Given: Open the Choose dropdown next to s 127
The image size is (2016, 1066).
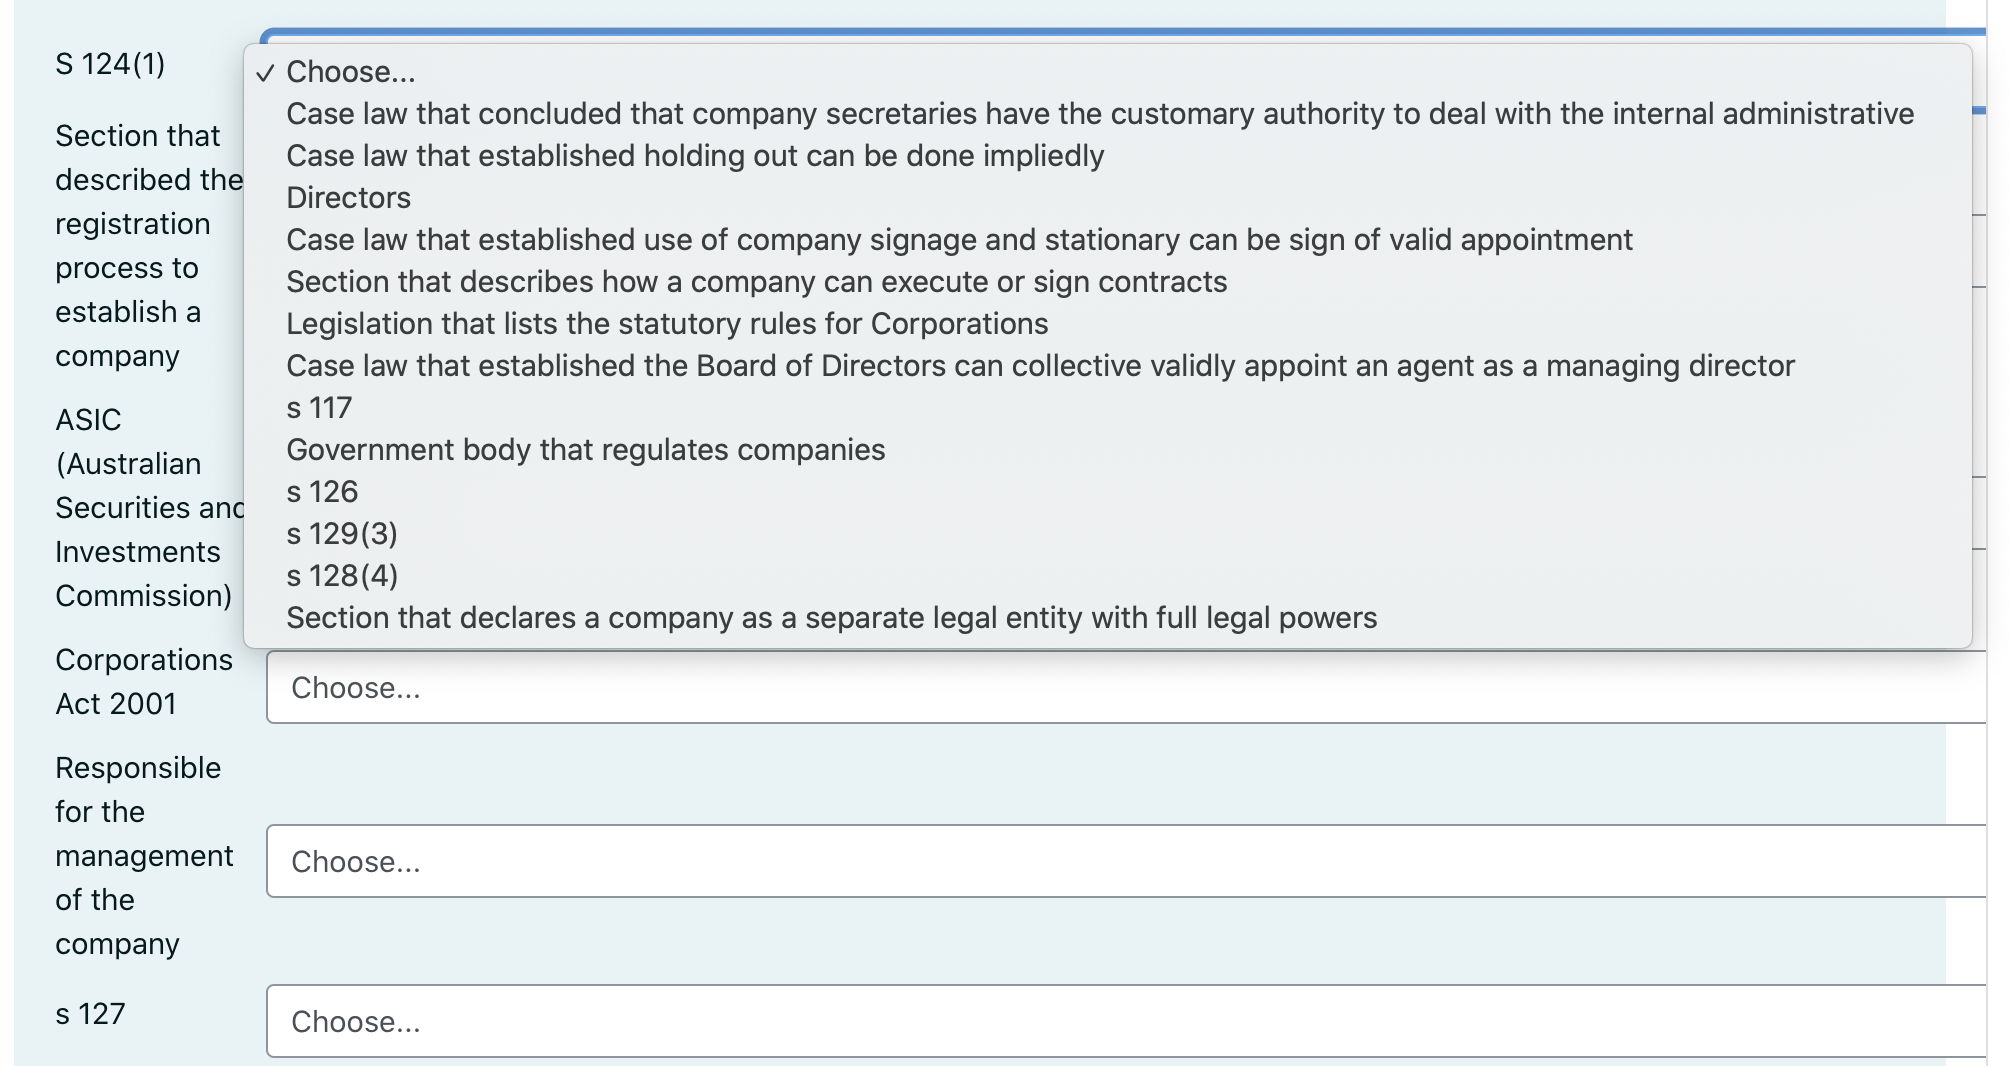Looking at the screenshot, I should pos(700,1021).
